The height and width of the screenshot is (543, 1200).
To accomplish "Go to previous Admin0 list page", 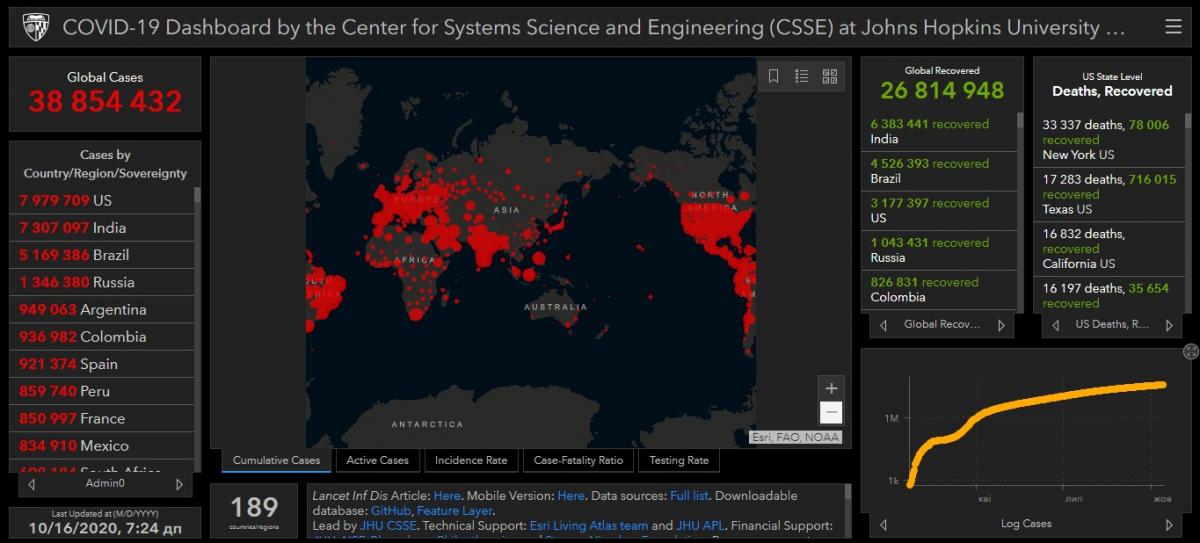I will [32, 484].
